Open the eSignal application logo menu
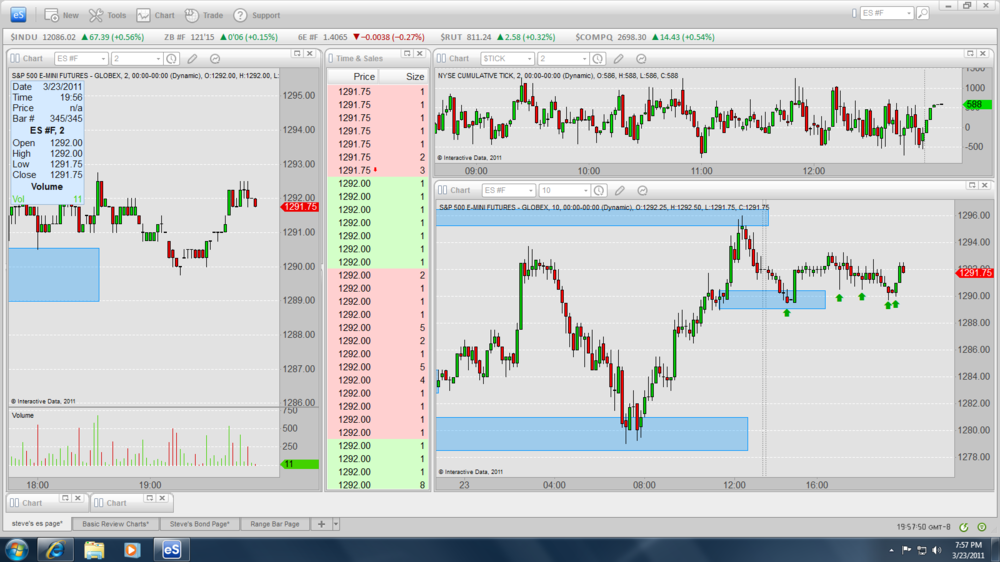The image size is (1000, 562). 18,14
